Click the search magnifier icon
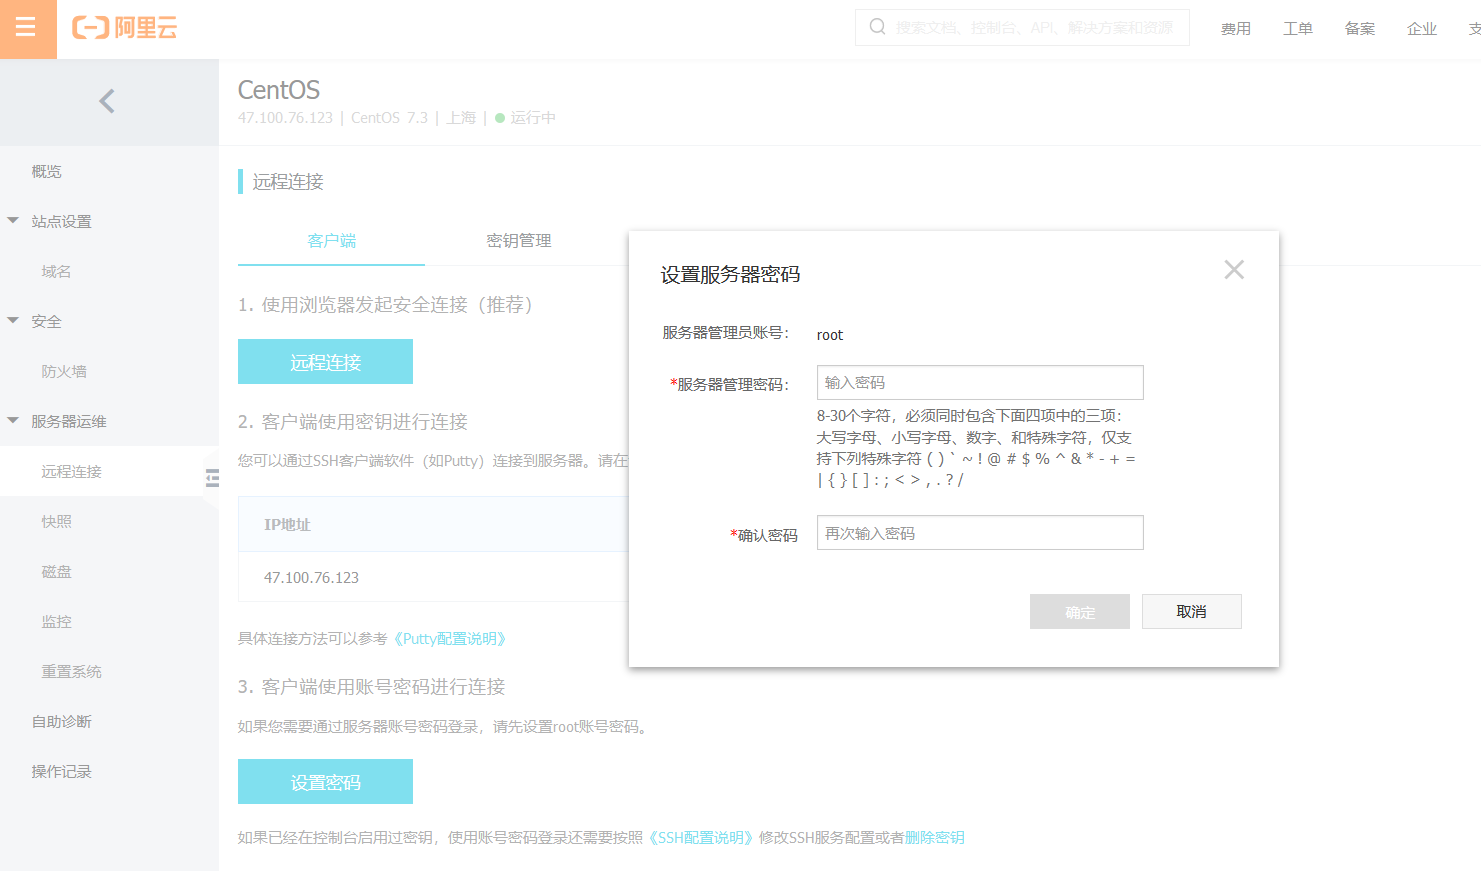 pos(877,27)
